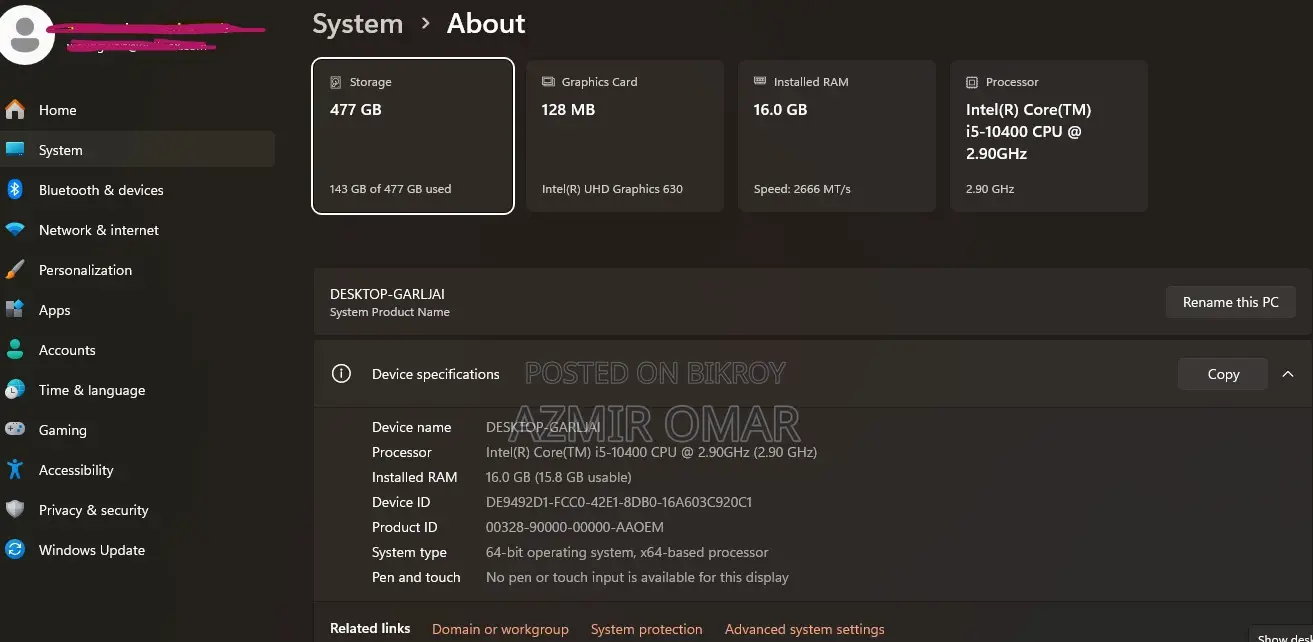Click the 64-bit operating system text
The image size is (1313, 642).
[x=627, y=552]
